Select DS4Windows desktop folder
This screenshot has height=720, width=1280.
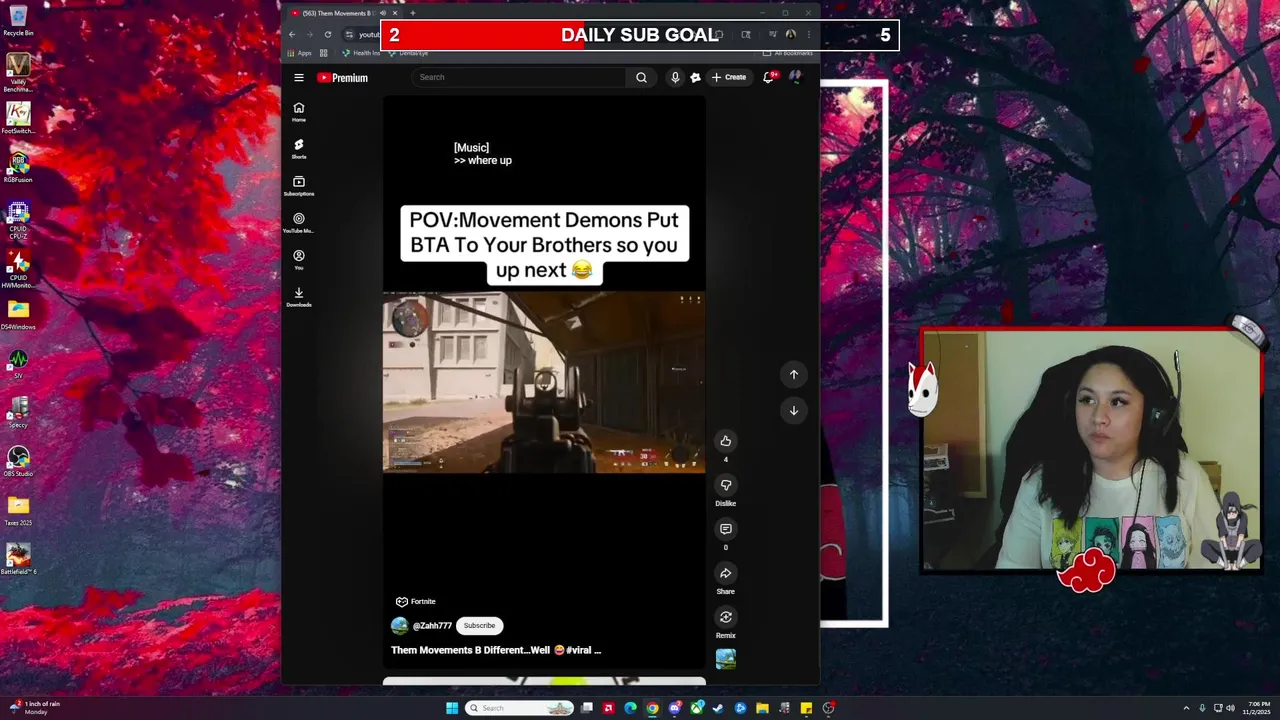coord(18,314)
